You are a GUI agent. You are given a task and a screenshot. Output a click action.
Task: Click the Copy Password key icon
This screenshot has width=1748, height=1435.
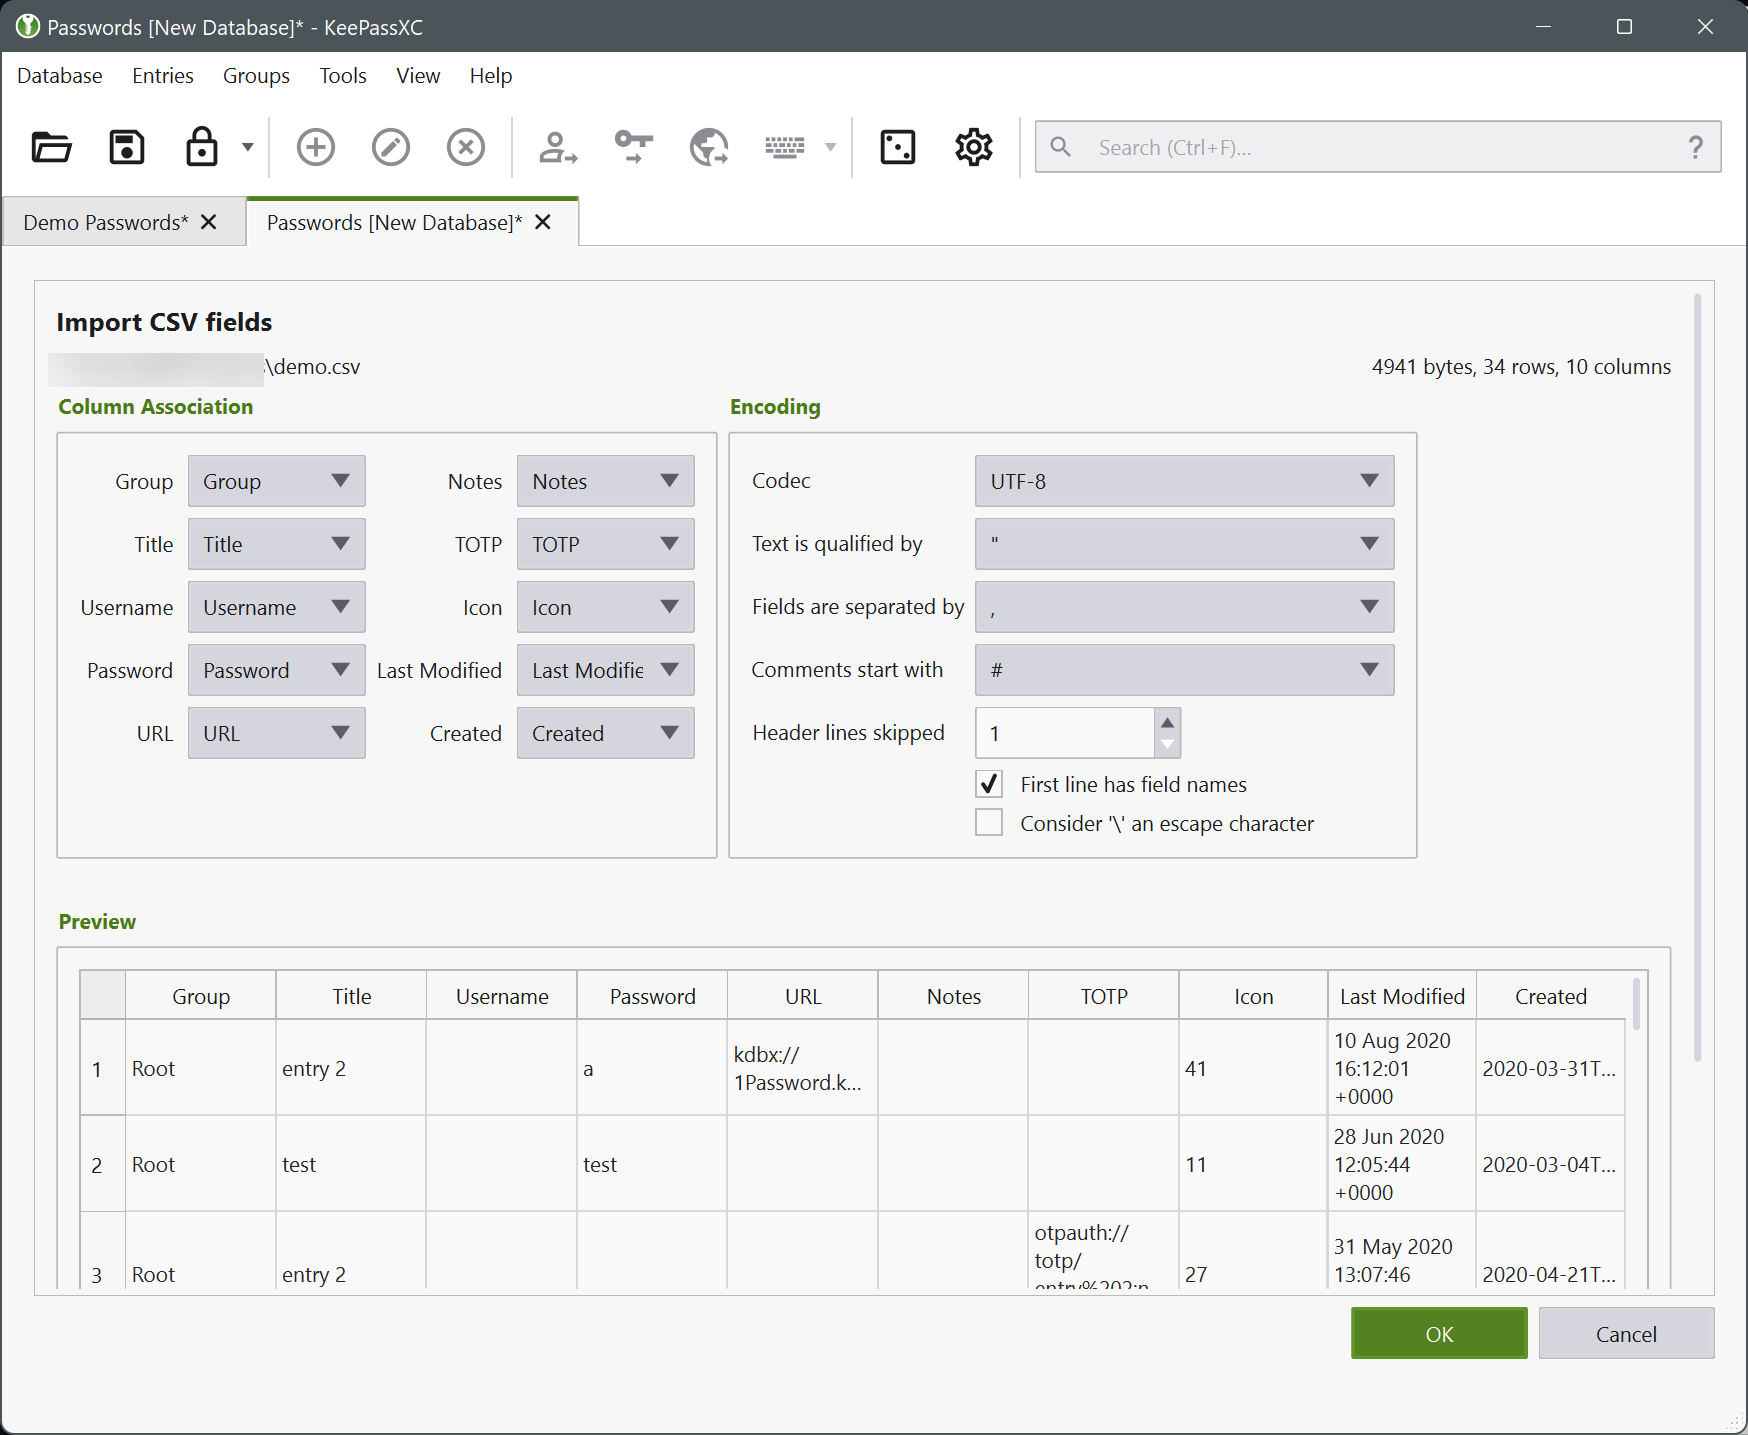pos(633,147)
